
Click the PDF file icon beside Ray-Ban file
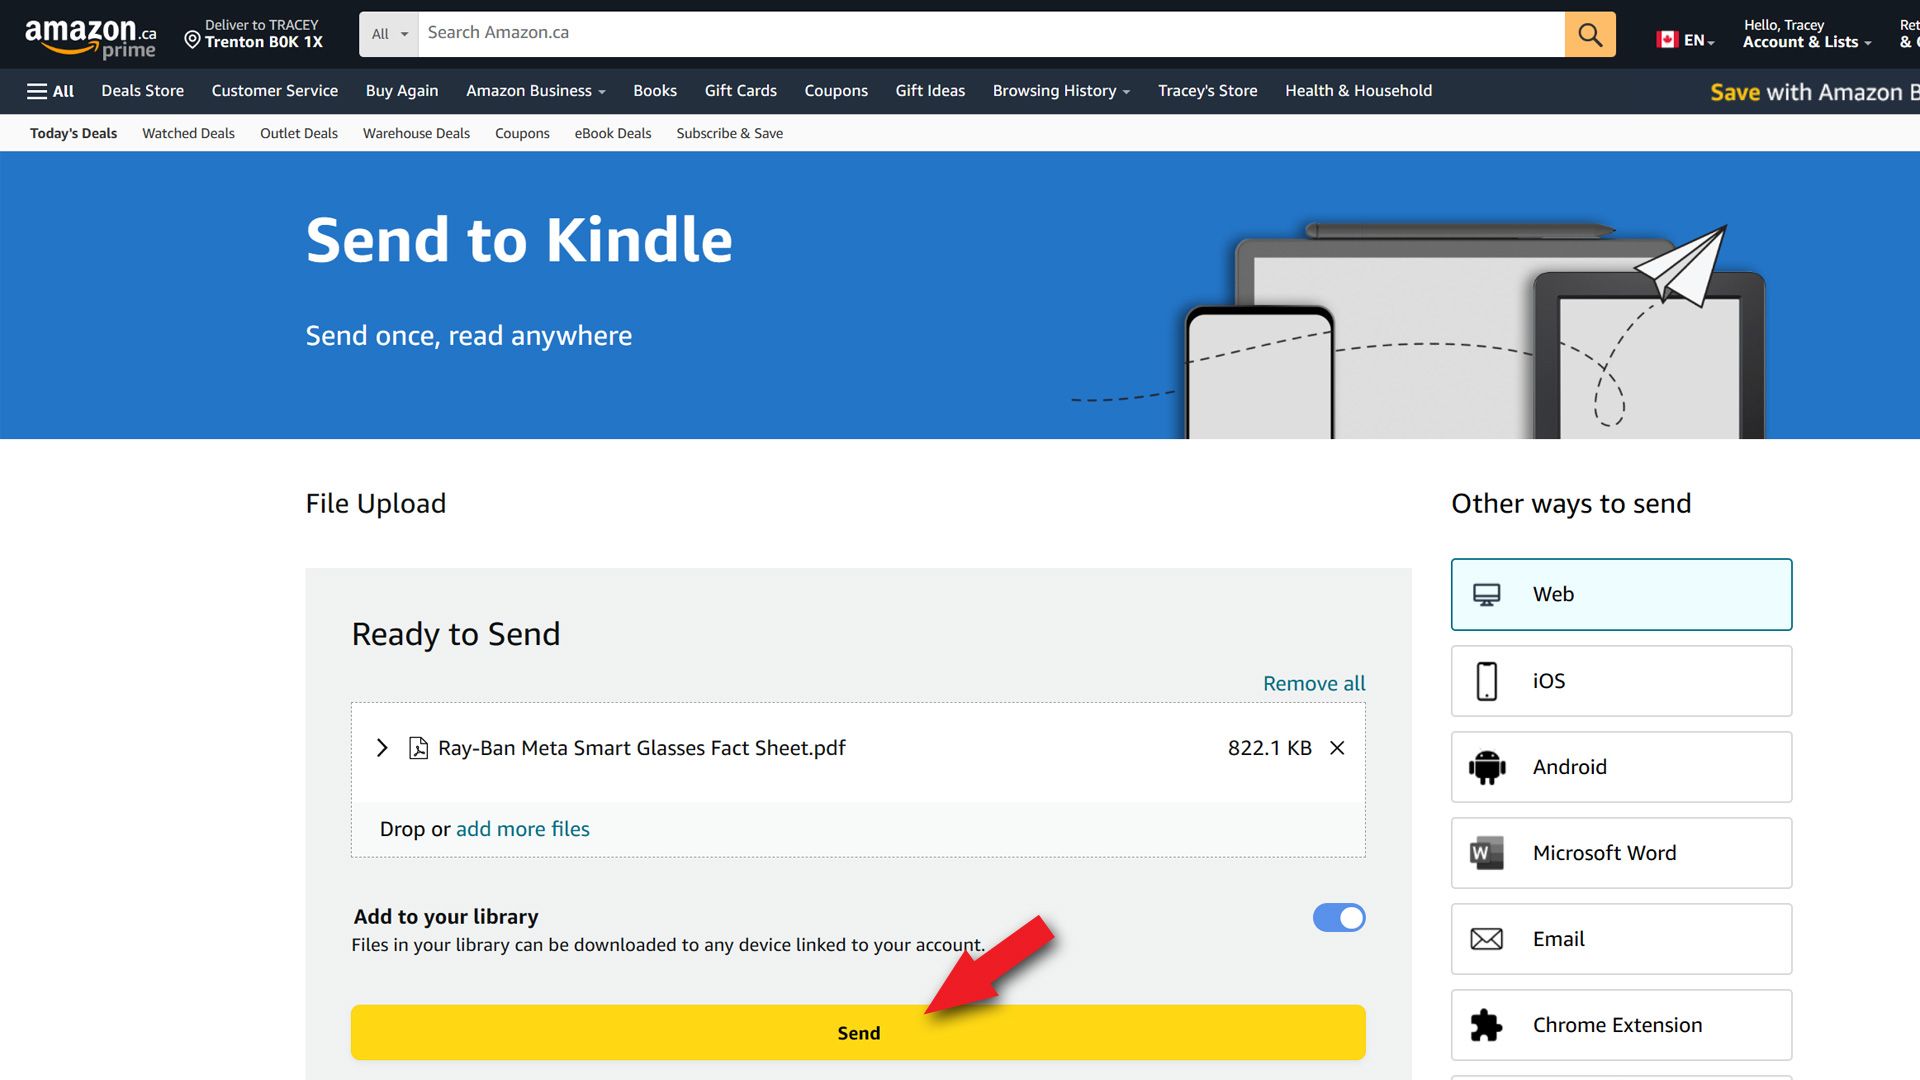(418, 748)
